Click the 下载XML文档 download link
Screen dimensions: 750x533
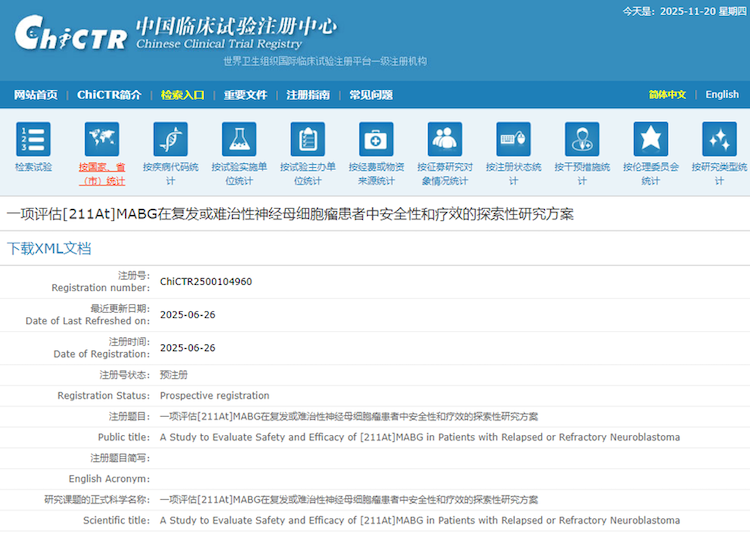[49, 248]
